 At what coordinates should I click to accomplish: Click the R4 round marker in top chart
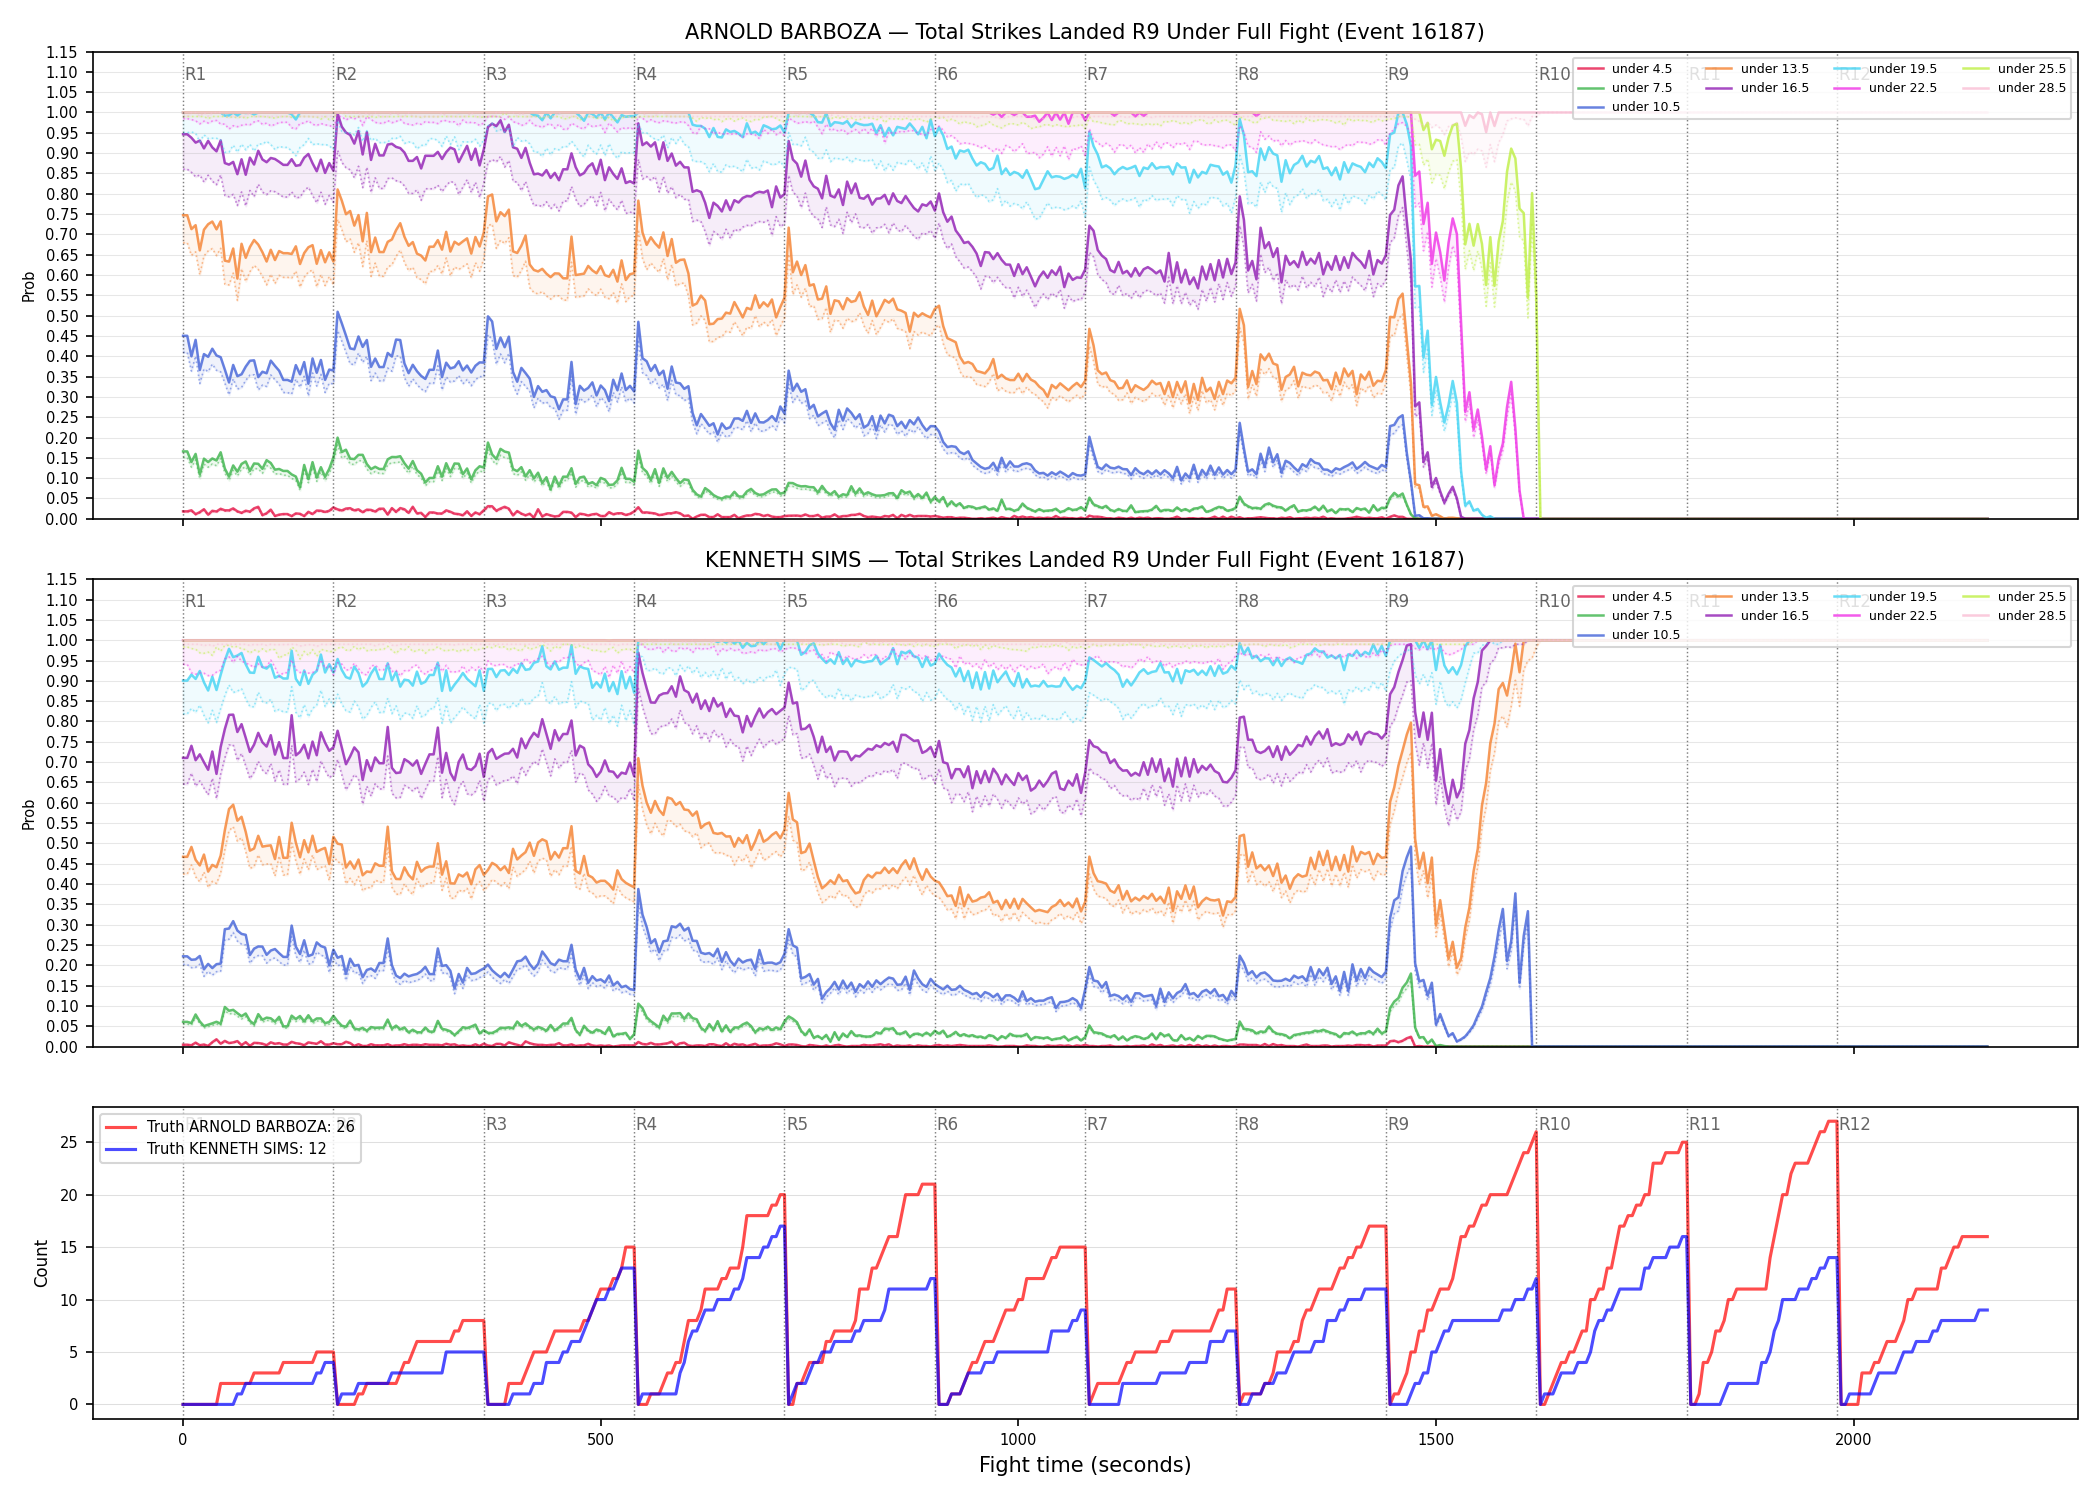646,74
